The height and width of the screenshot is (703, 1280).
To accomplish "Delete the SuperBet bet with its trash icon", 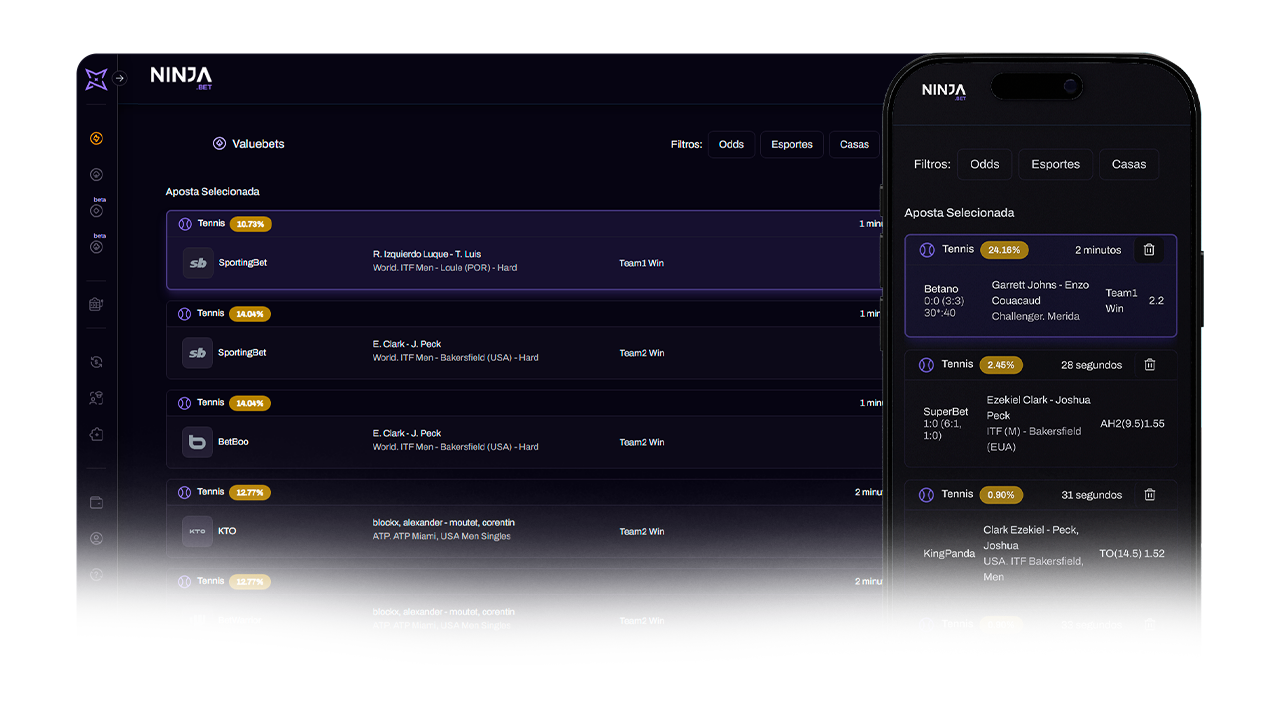I will [1150, 365].
